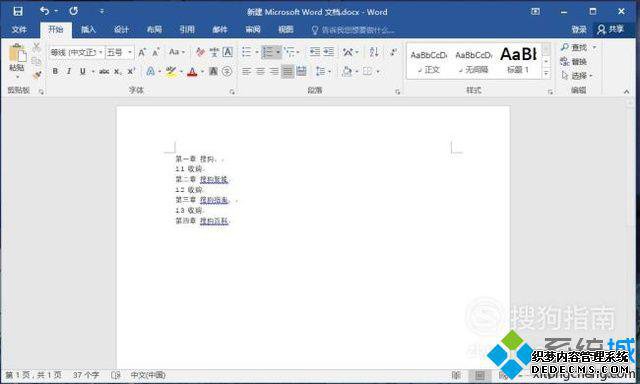Expand the Styles gallery with the More arrow
This screenshot has width=640, height=384.
(546, 73)
